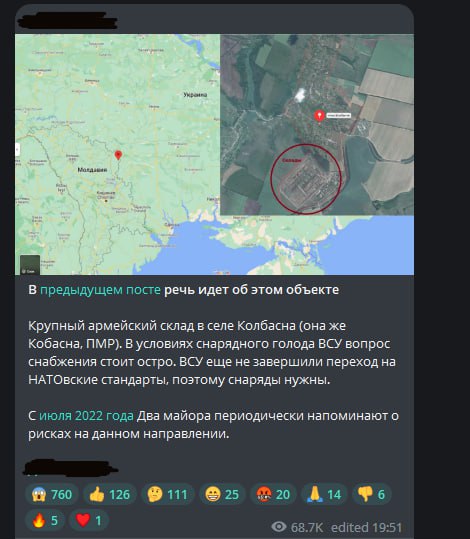
Task: Add a thumbs up reaction
Action: click(110, 494)
